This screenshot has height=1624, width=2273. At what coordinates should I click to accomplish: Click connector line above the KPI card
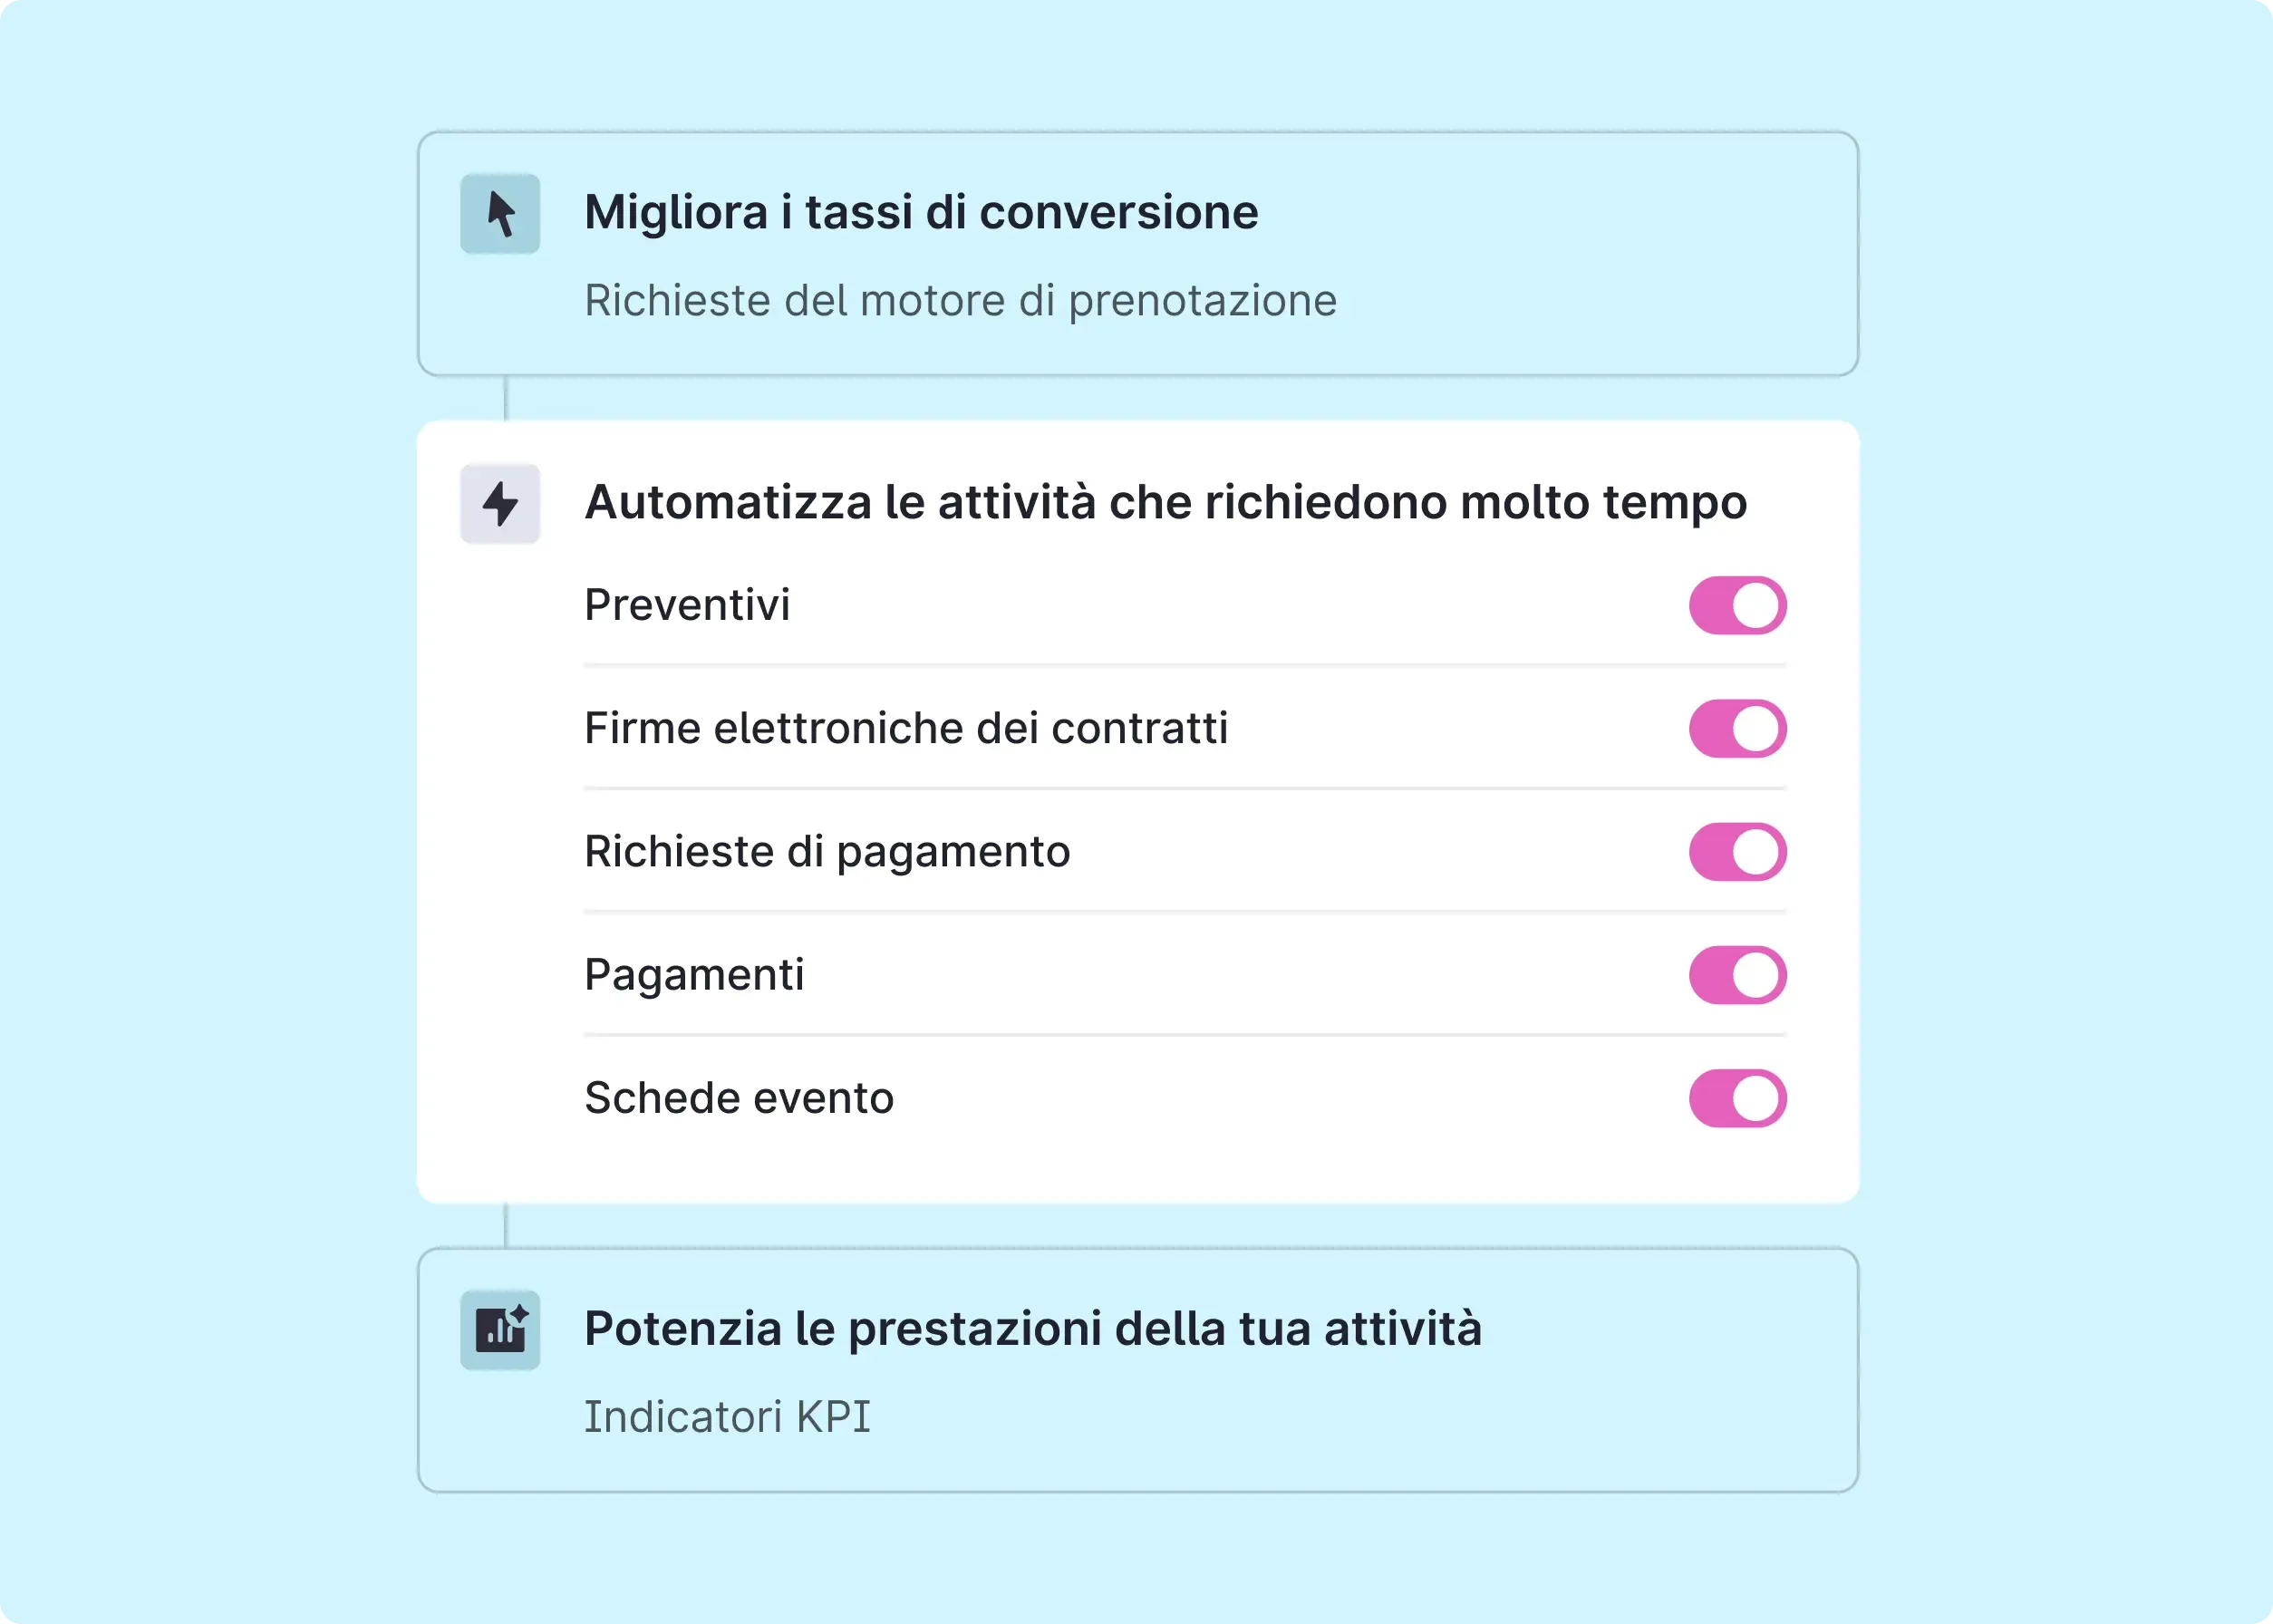point(506,1225)
